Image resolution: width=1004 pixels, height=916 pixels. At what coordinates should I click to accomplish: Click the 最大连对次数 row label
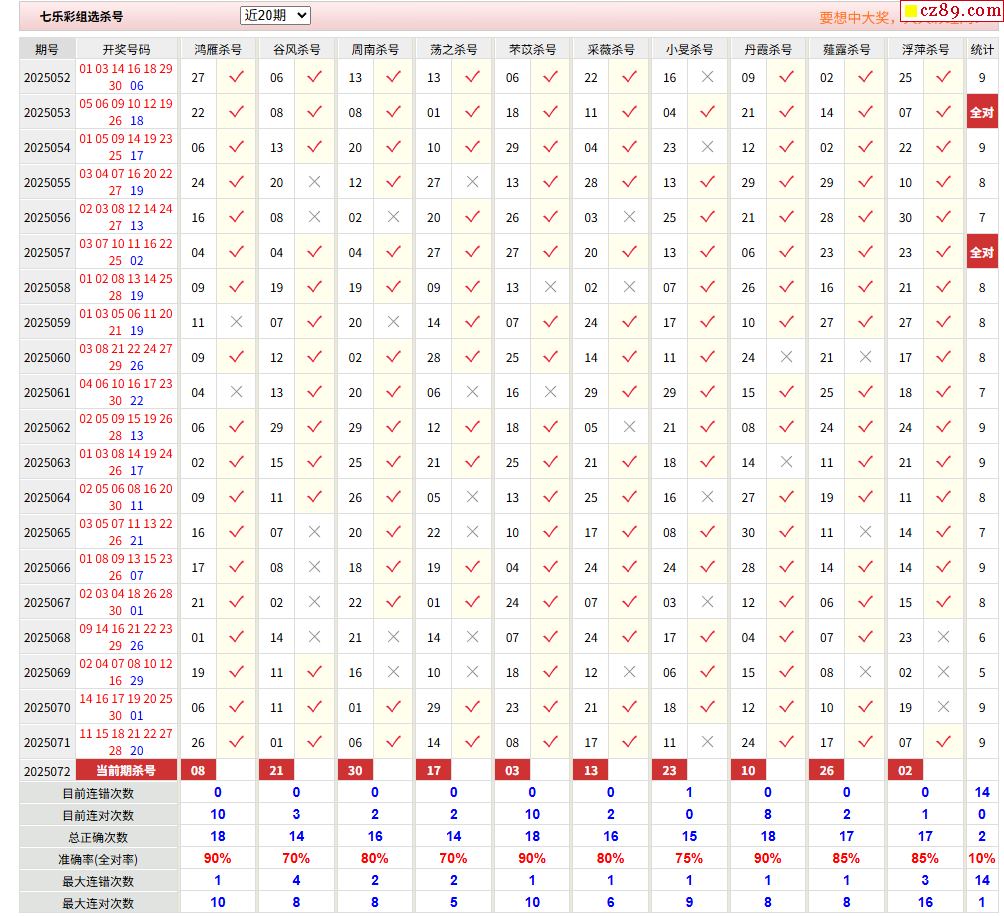point(98,903)
